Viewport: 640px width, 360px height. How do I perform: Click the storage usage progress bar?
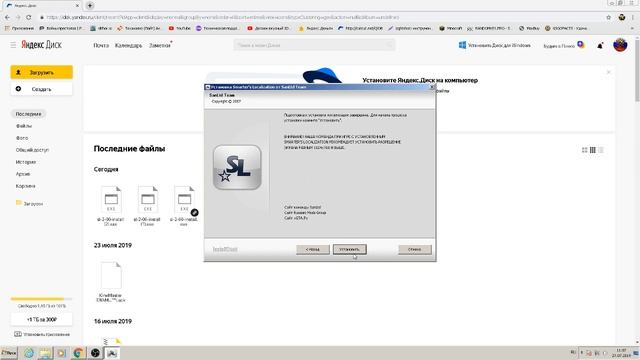41,299
